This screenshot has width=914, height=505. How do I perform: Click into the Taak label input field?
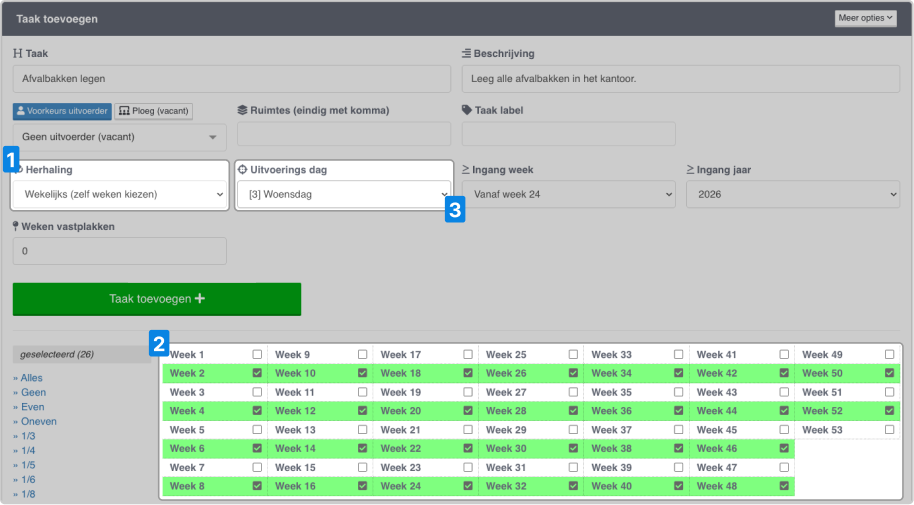pyautogui.click(x=569, y=134)
